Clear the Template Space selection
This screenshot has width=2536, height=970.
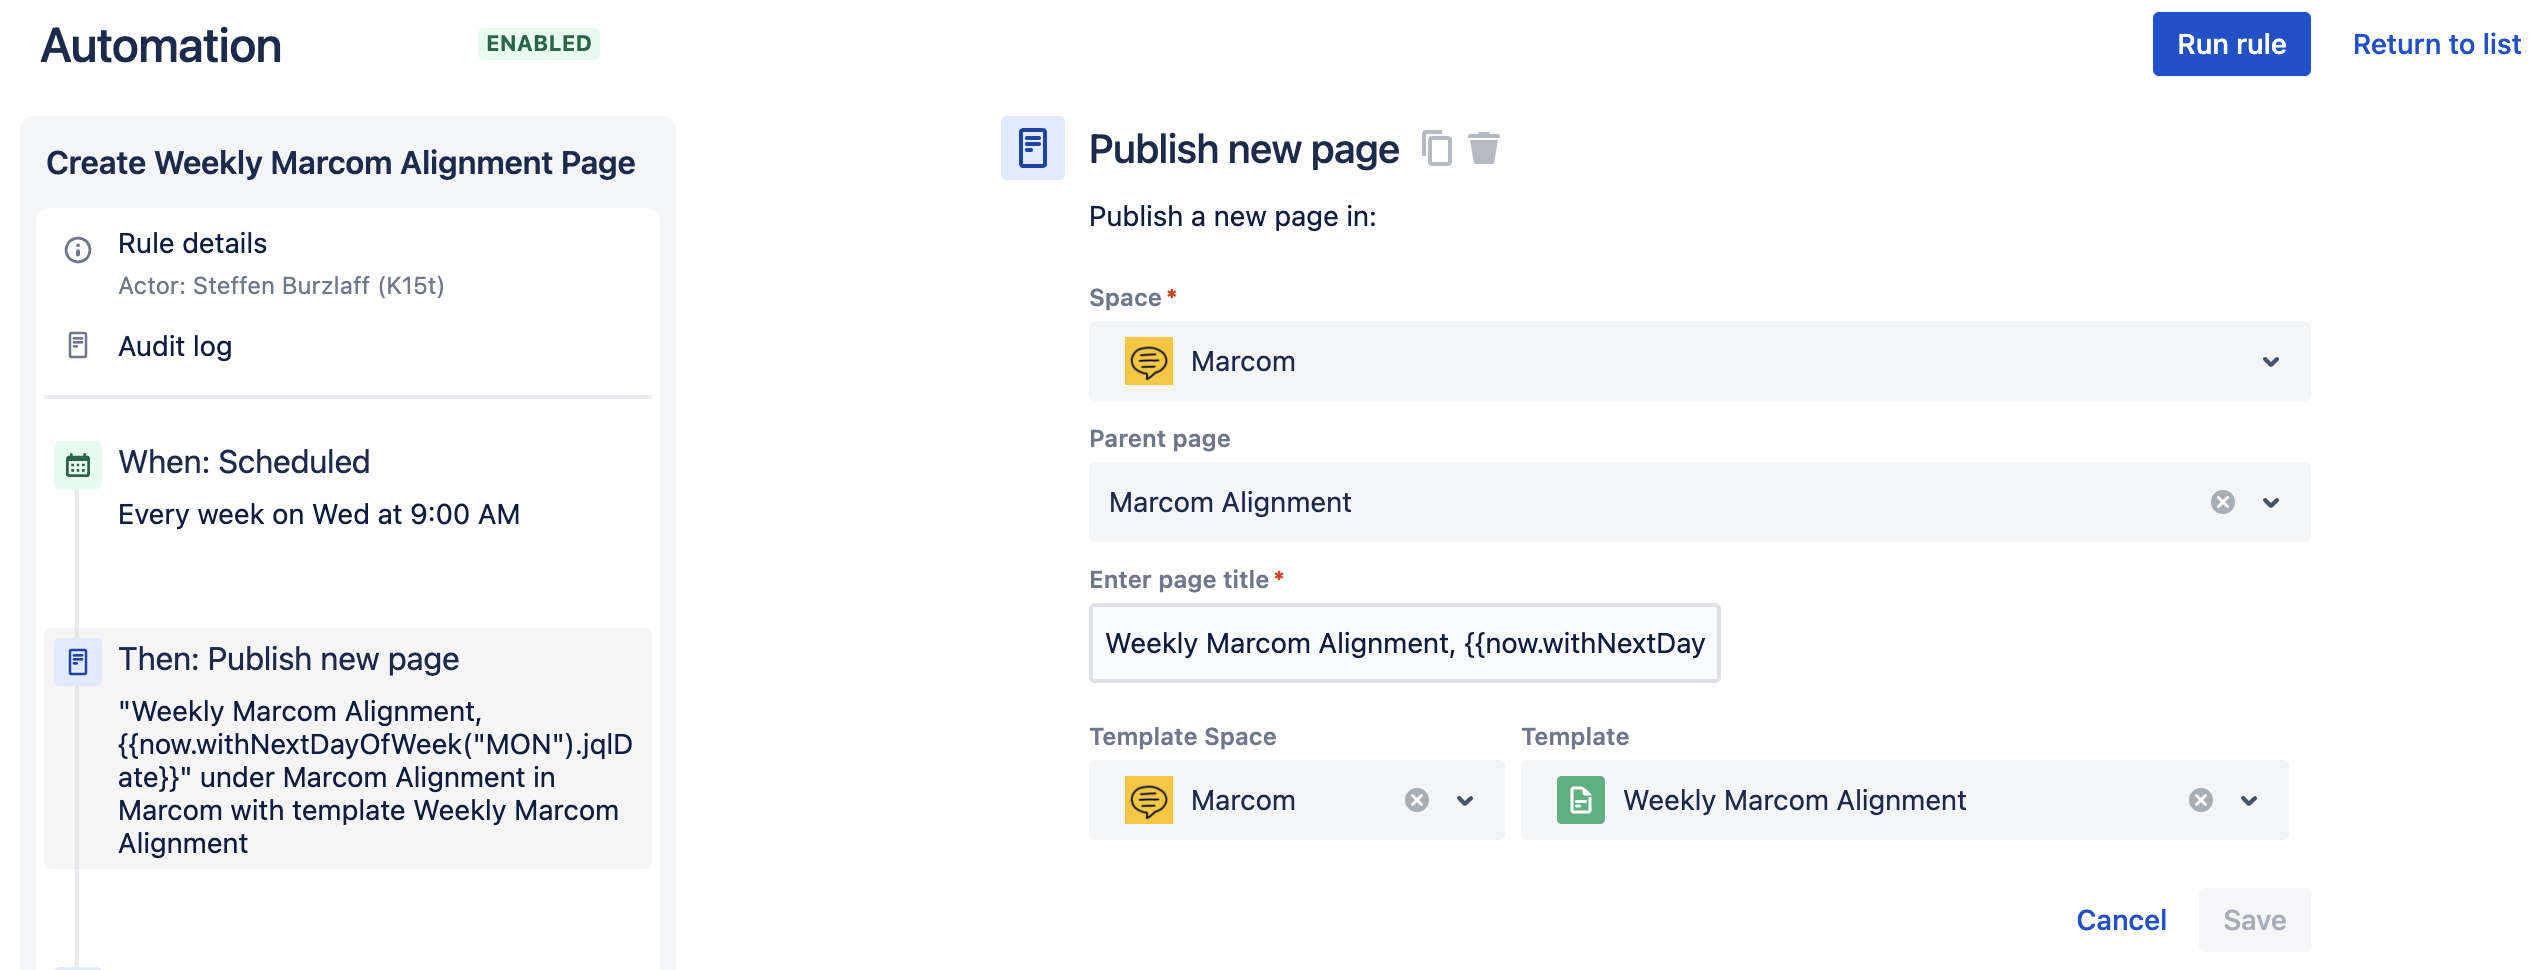coord(1416,800)
